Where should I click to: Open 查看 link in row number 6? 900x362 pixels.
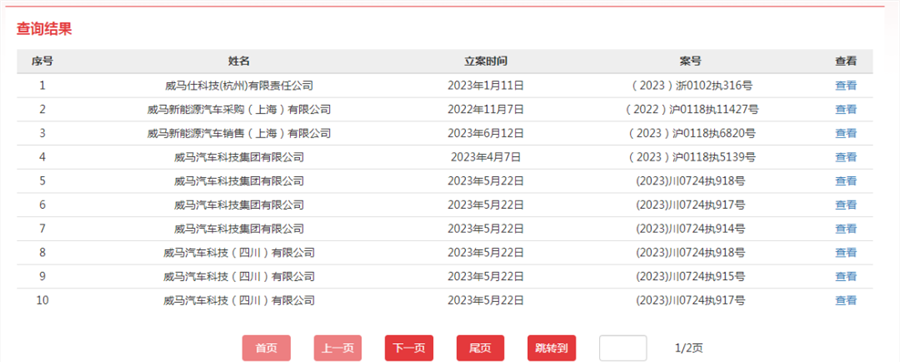click(845, 205)
